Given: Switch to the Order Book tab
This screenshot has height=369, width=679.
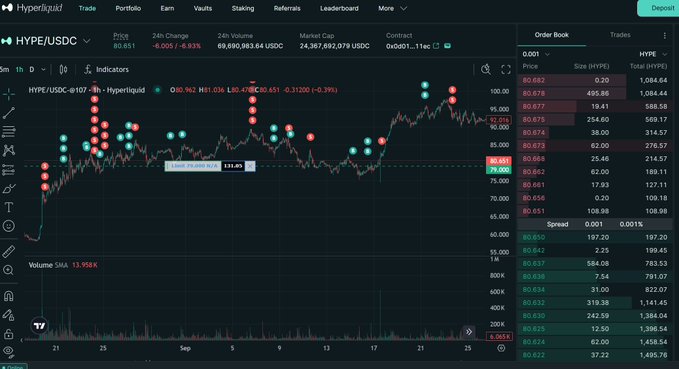Looking at the screenshot, I should click(x=552, y=35).
